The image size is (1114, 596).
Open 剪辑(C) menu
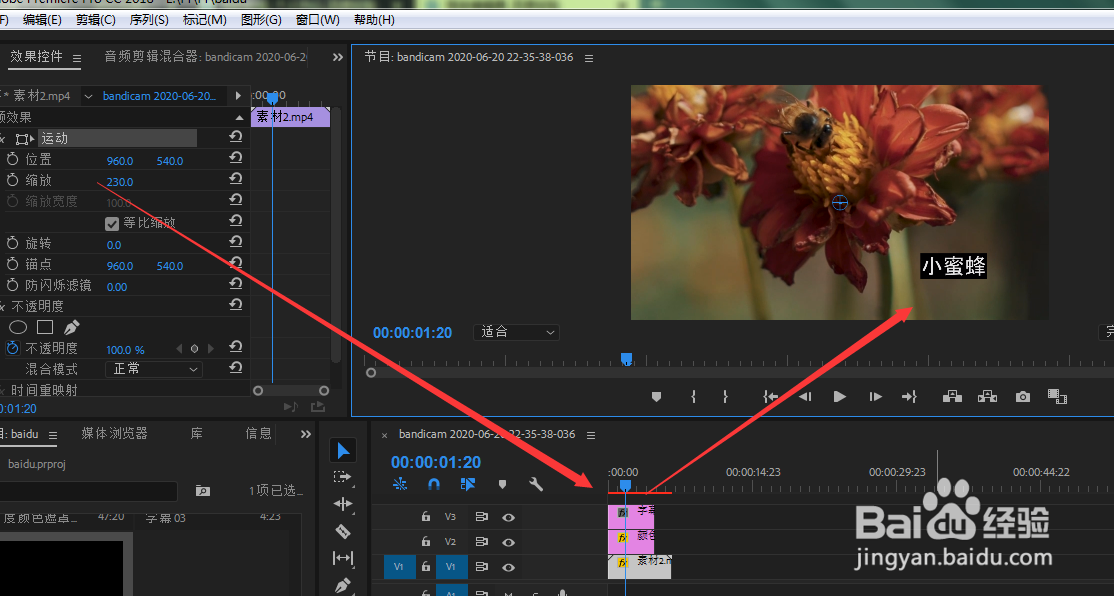[96, 20]
